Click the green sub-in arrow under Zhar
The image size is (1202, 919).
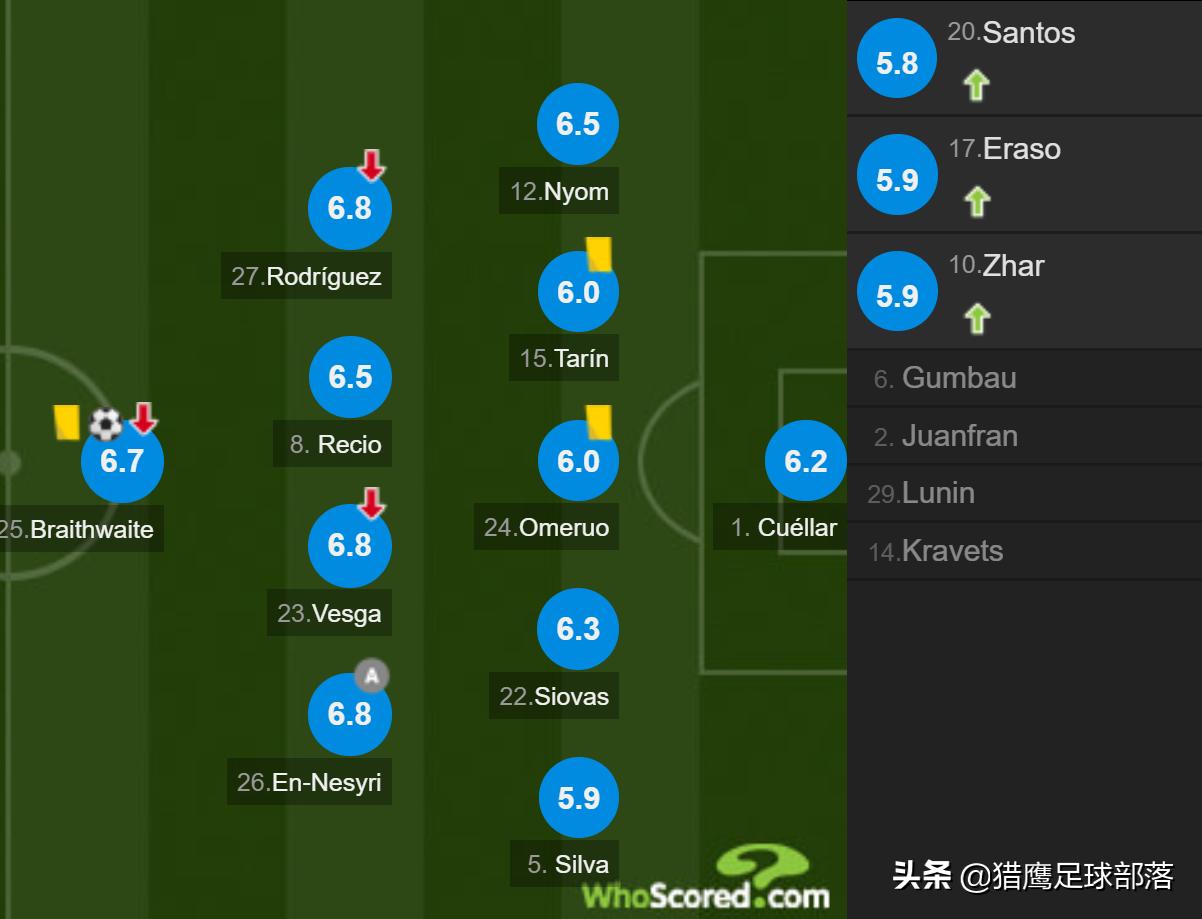(976, 319)
